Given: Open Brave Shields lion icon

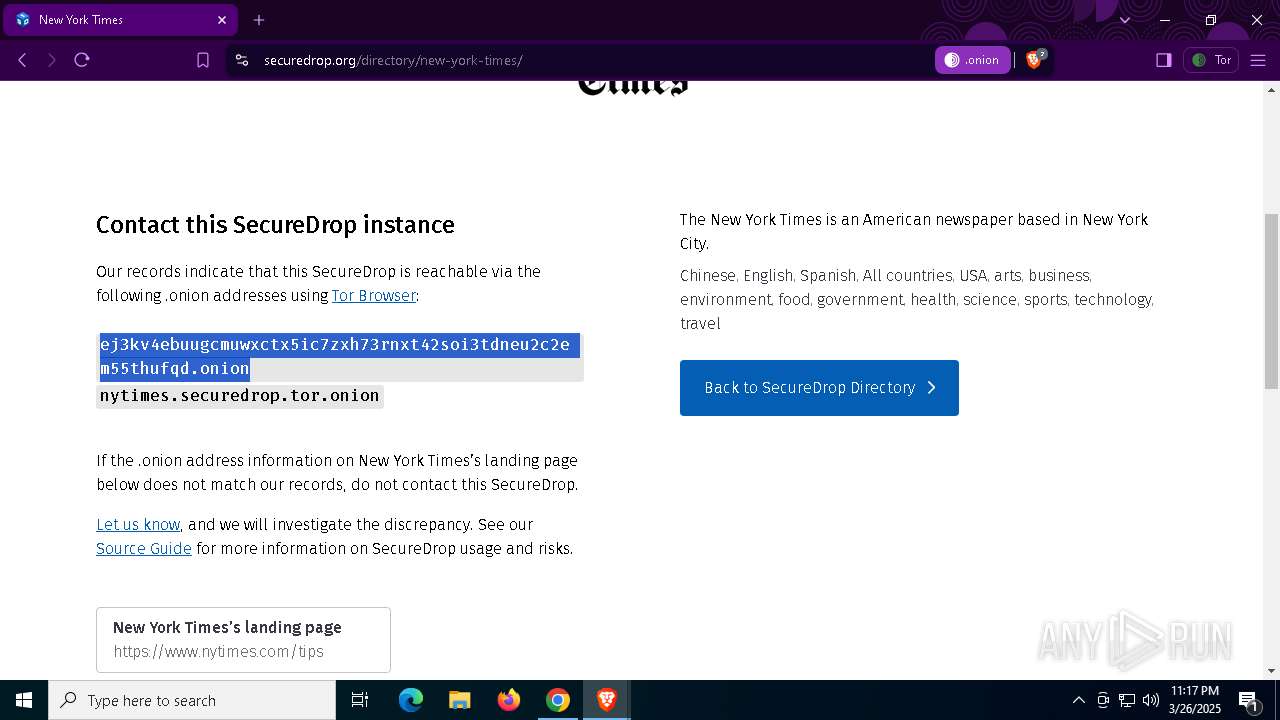Looking at the screenshot, I should 1036,60.
